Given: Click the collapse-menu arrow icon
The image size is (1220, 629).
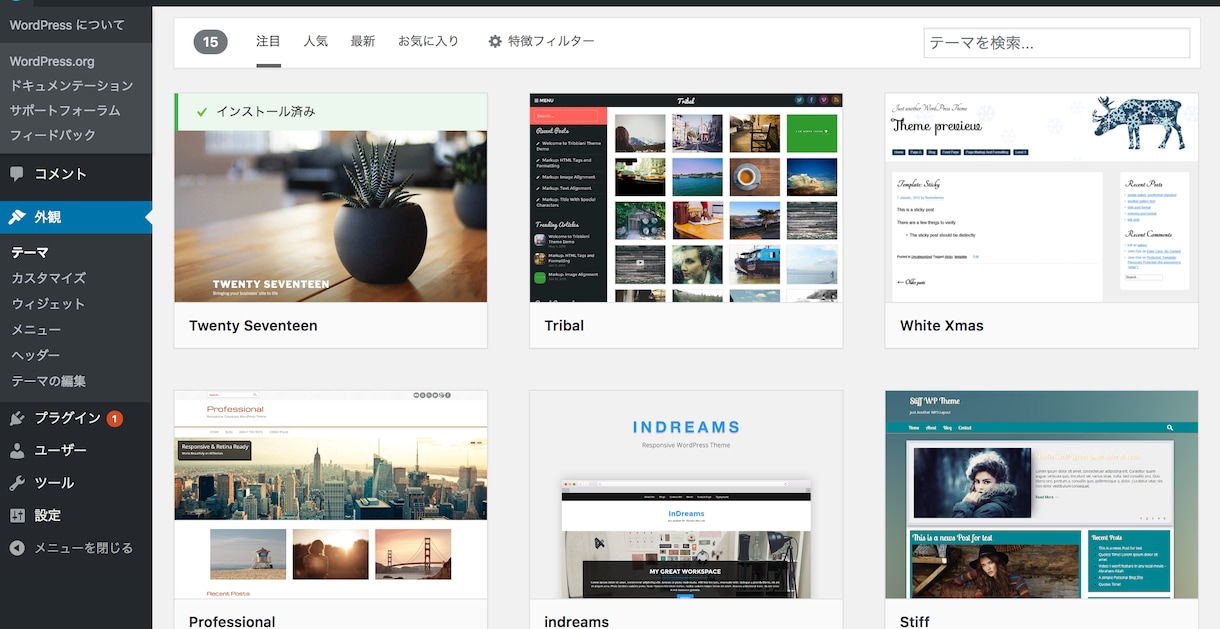Looking at the screenshot, I should (x=17, y=548).
